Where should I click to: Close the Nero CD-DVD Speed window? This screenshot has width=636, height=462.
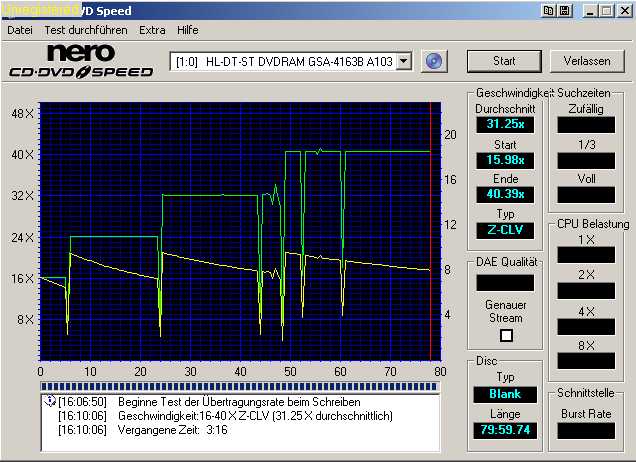(x=625, y=11)
